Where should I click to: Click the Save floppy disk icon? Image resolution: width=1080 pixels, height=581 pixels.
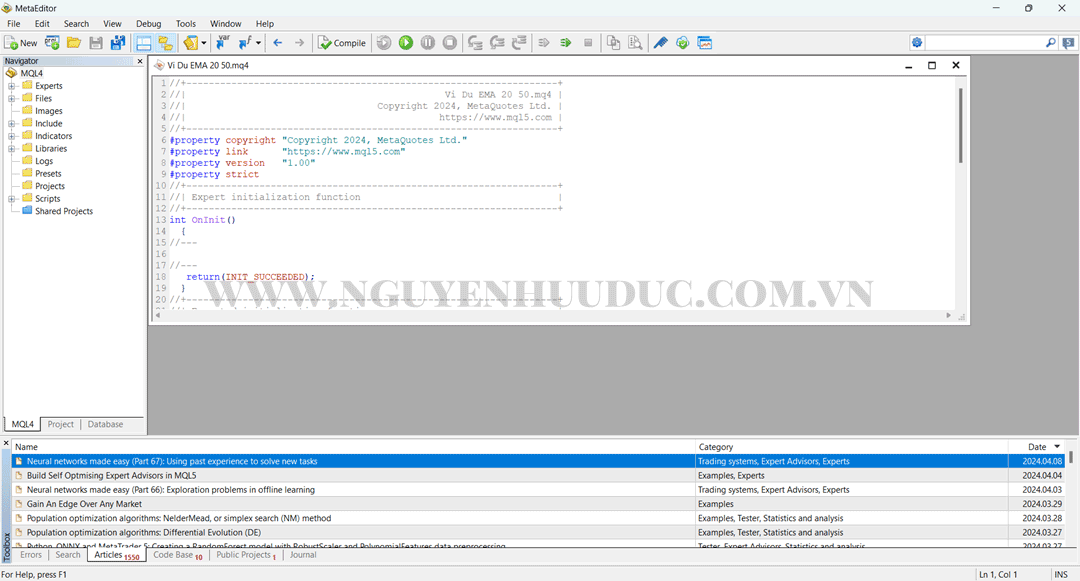click(x=96, y=43)
